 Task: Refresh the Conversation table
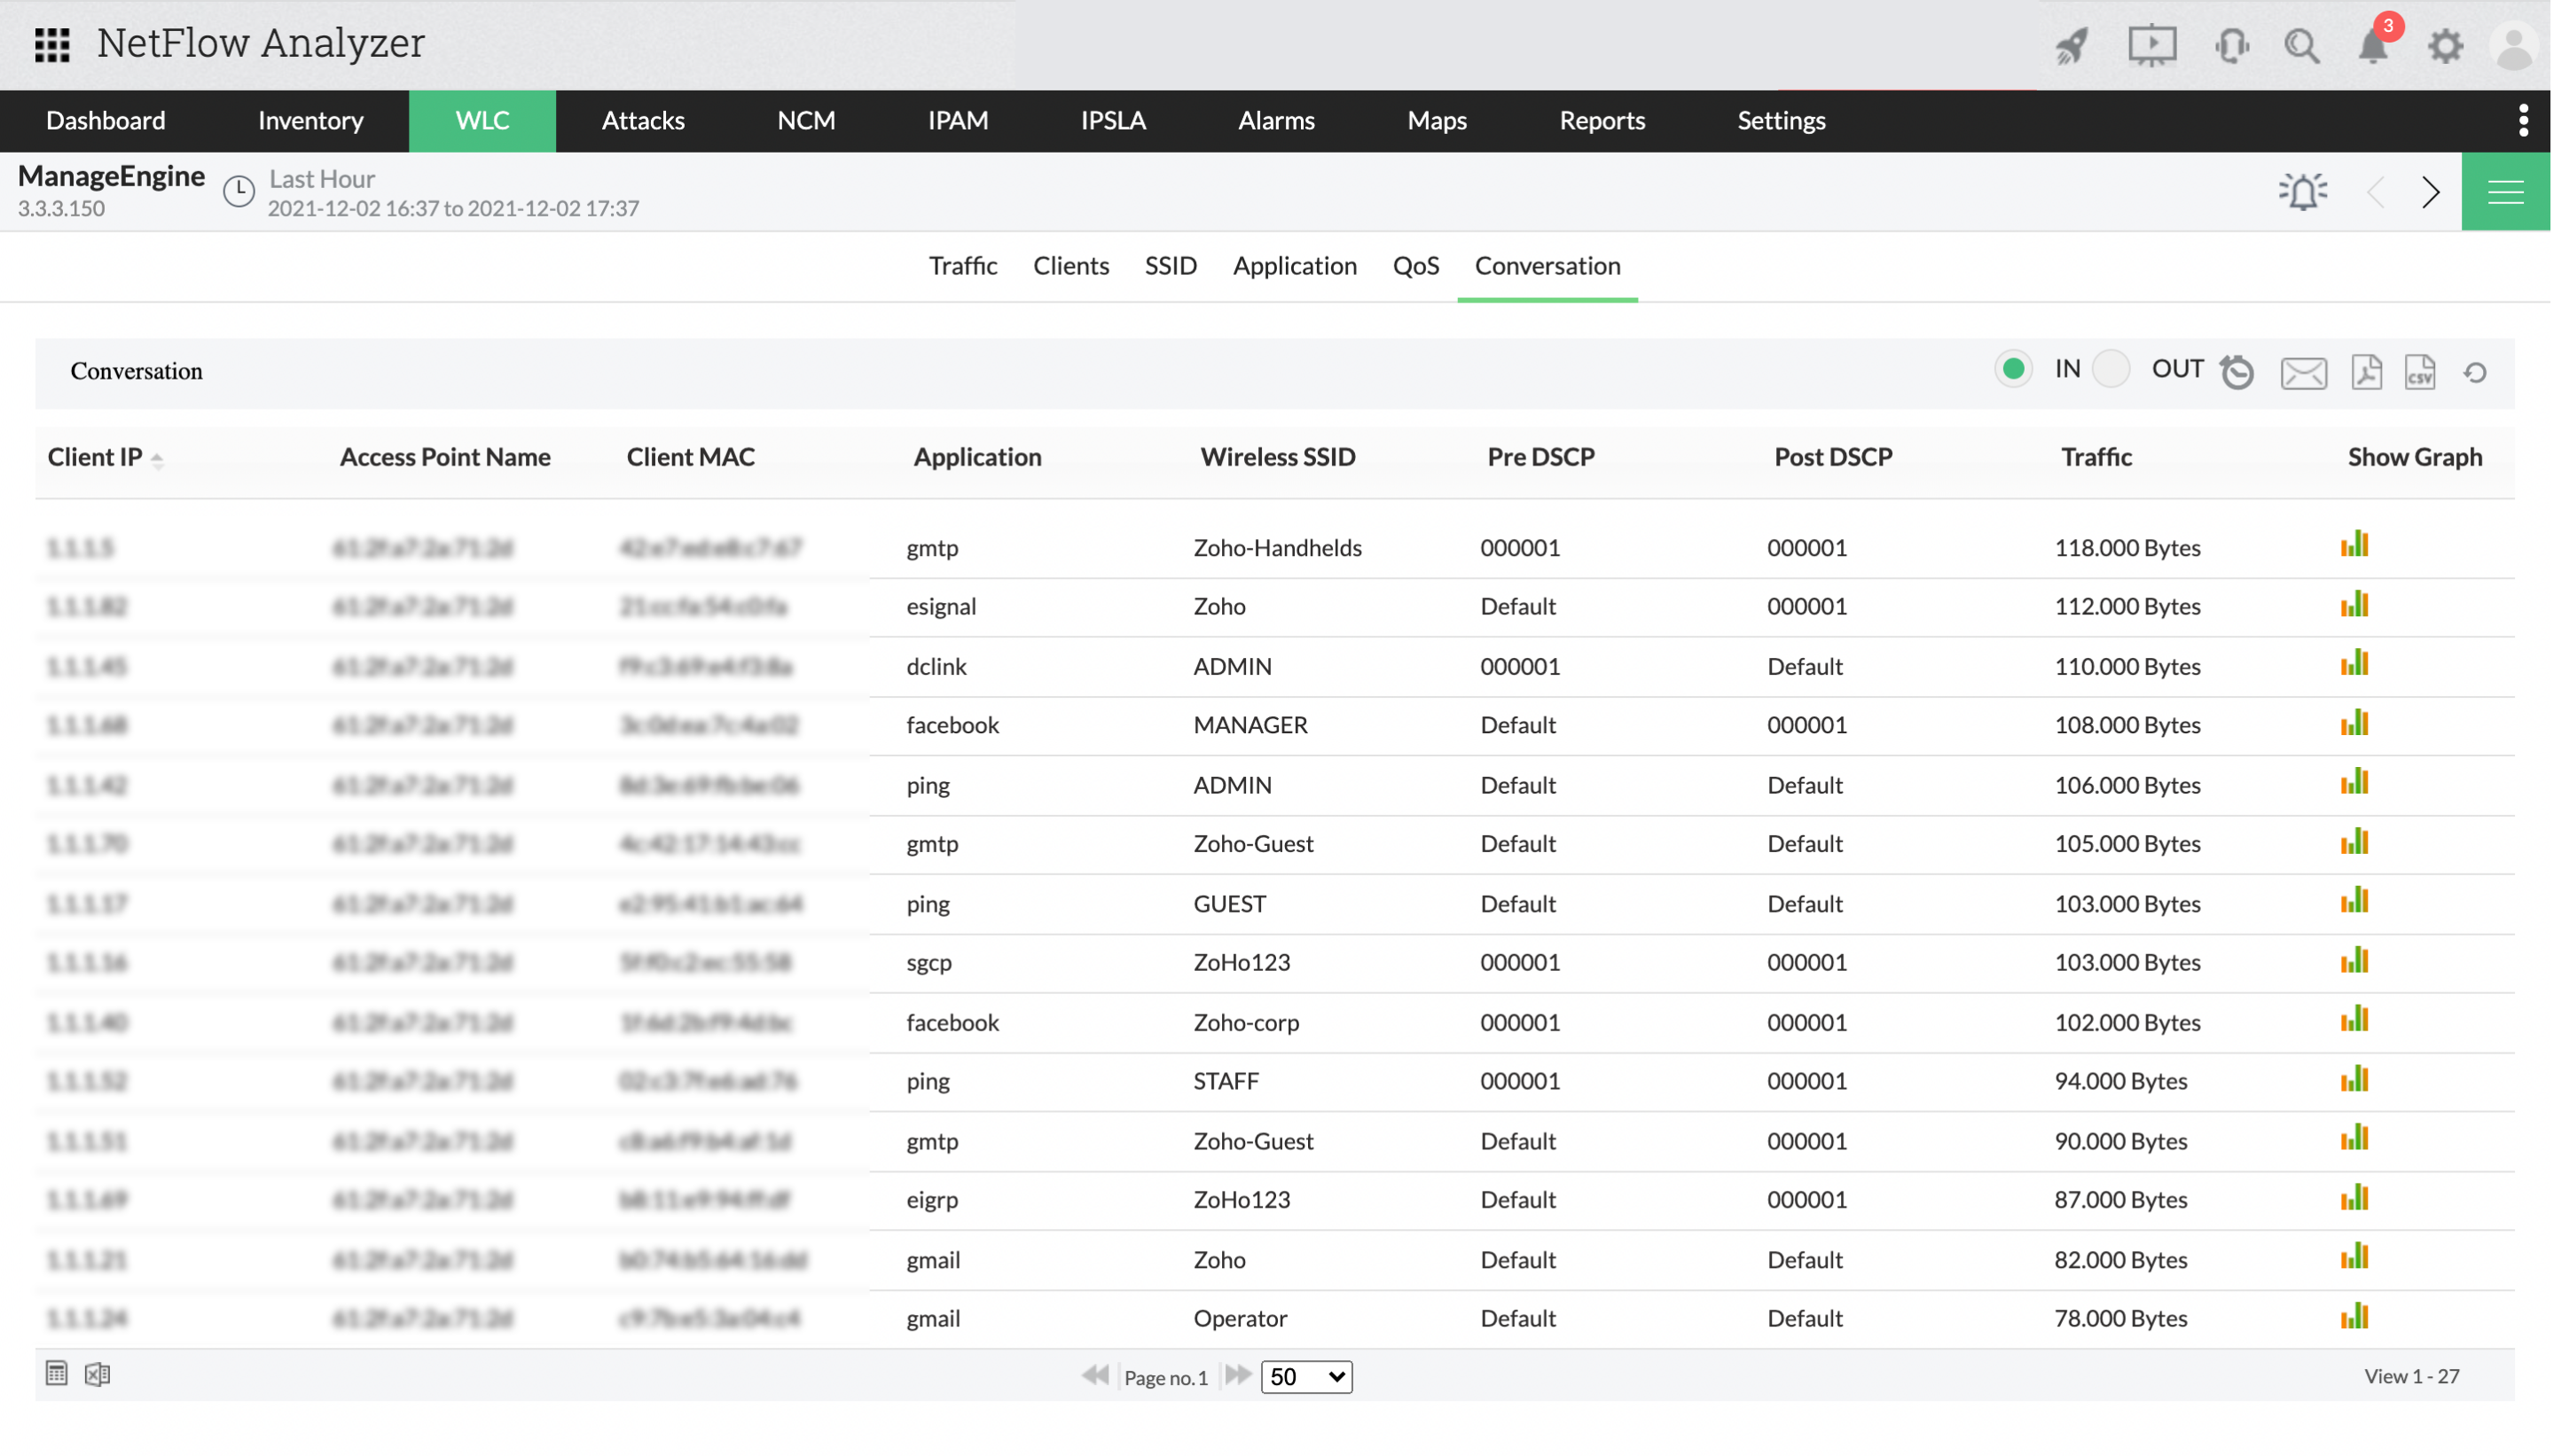pyautogui.click(x=2474, y=372)
